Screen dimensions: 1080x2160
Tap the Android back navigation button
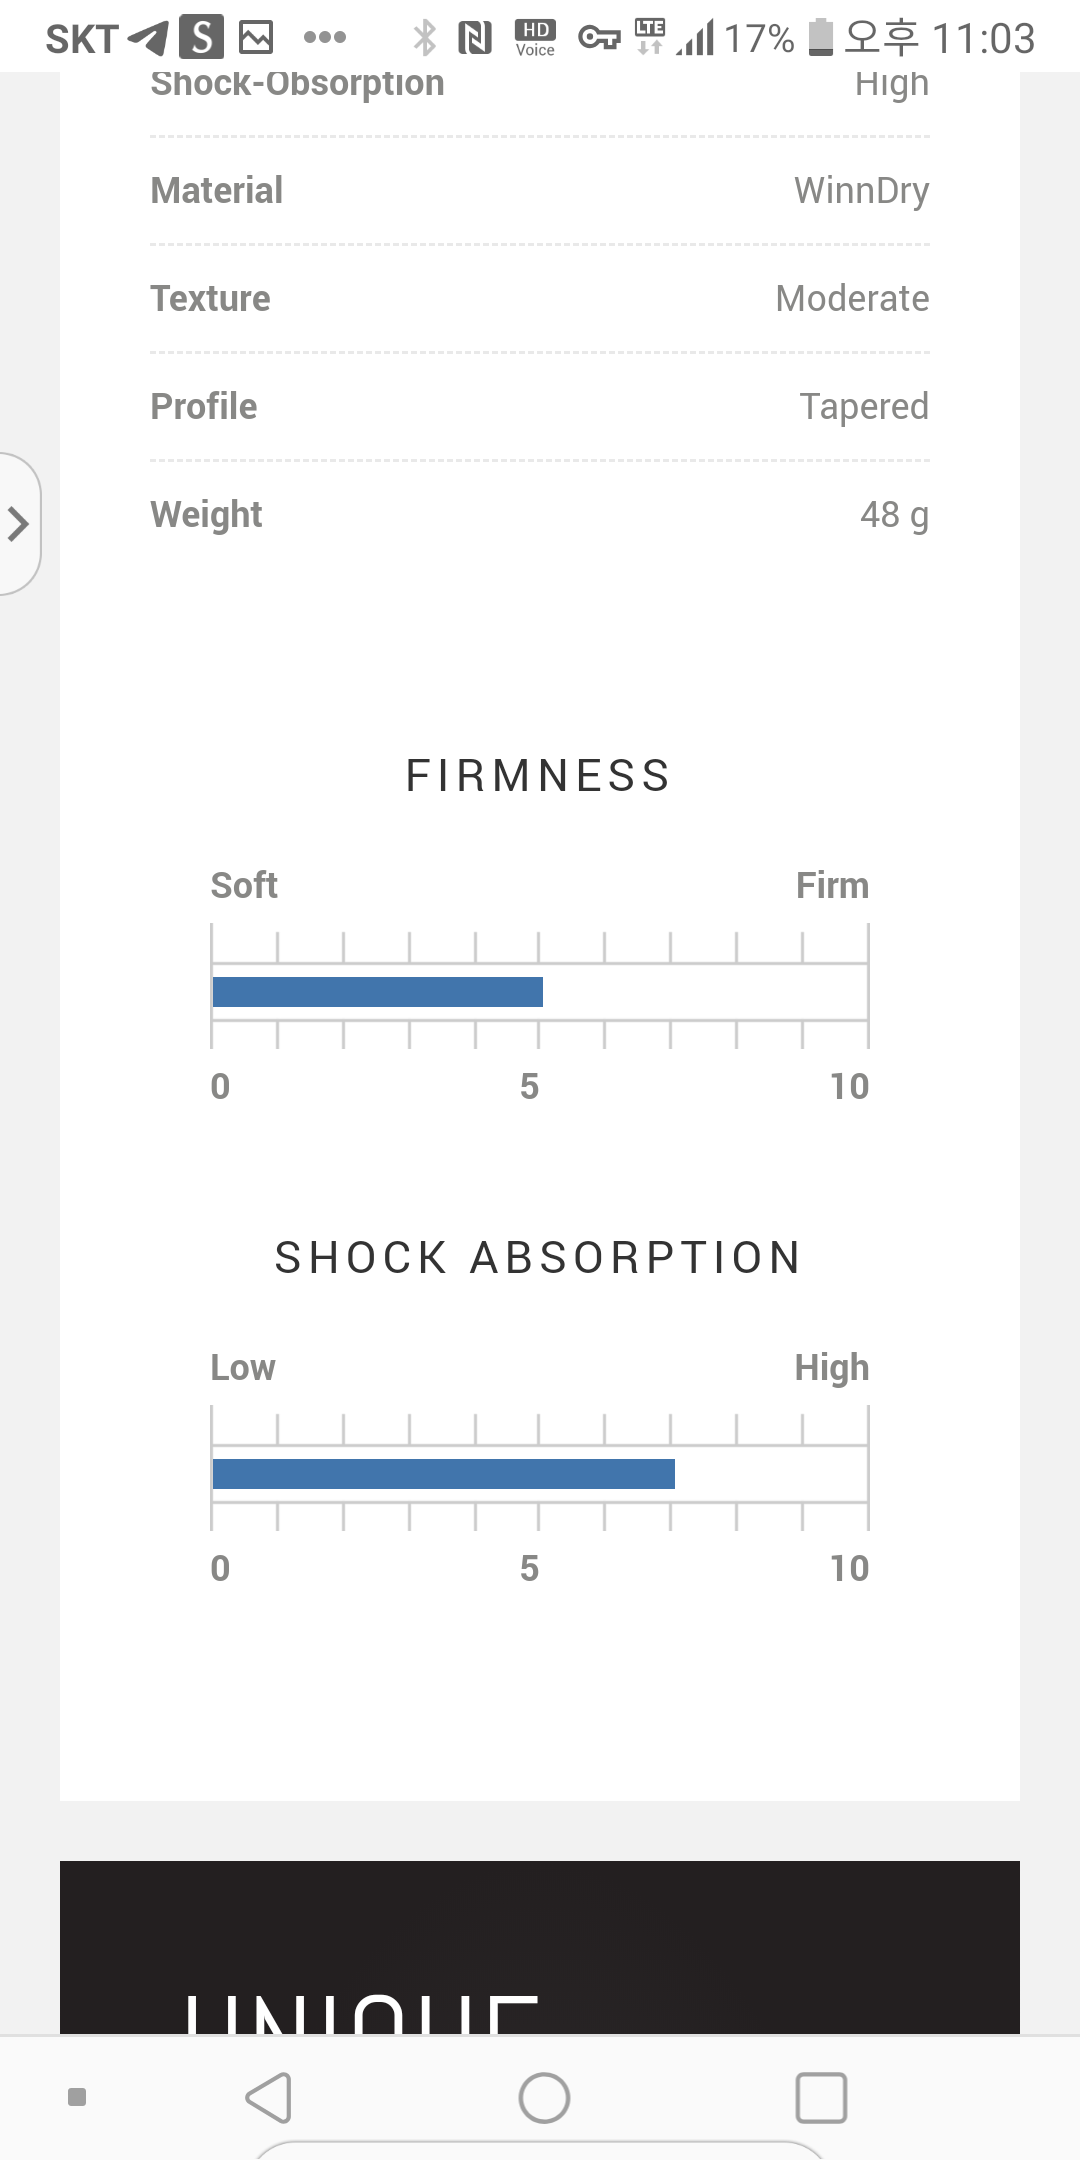[x=269, y=2097]
